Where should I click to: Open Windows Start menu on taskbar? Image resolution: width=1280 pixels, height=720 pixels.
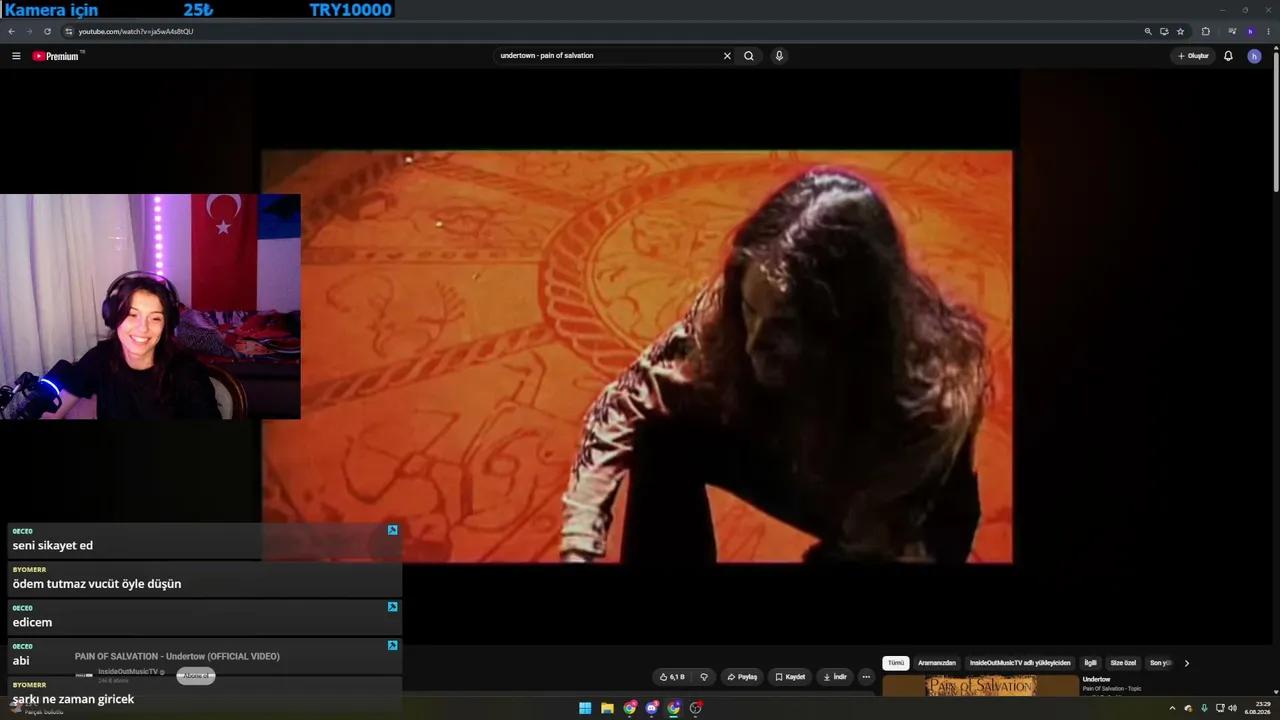585,708
